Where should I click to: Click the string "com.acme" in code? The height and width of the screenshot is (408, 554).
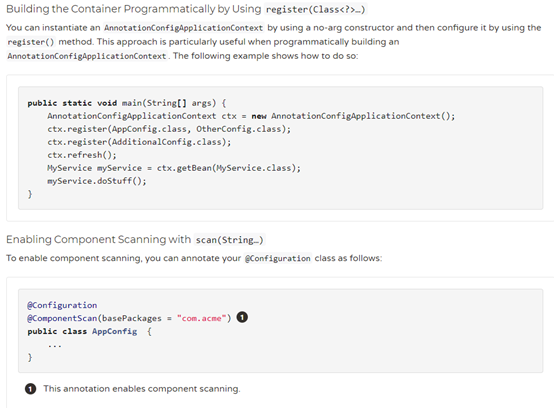(201, 318)
